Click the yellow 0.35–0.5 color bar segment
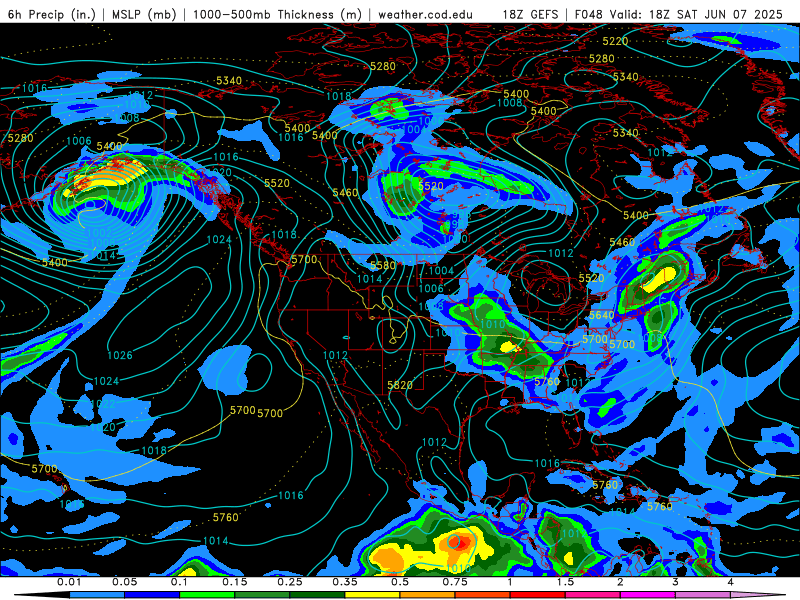The height and width of the screenshot is (600, 800). coord(372,595)
